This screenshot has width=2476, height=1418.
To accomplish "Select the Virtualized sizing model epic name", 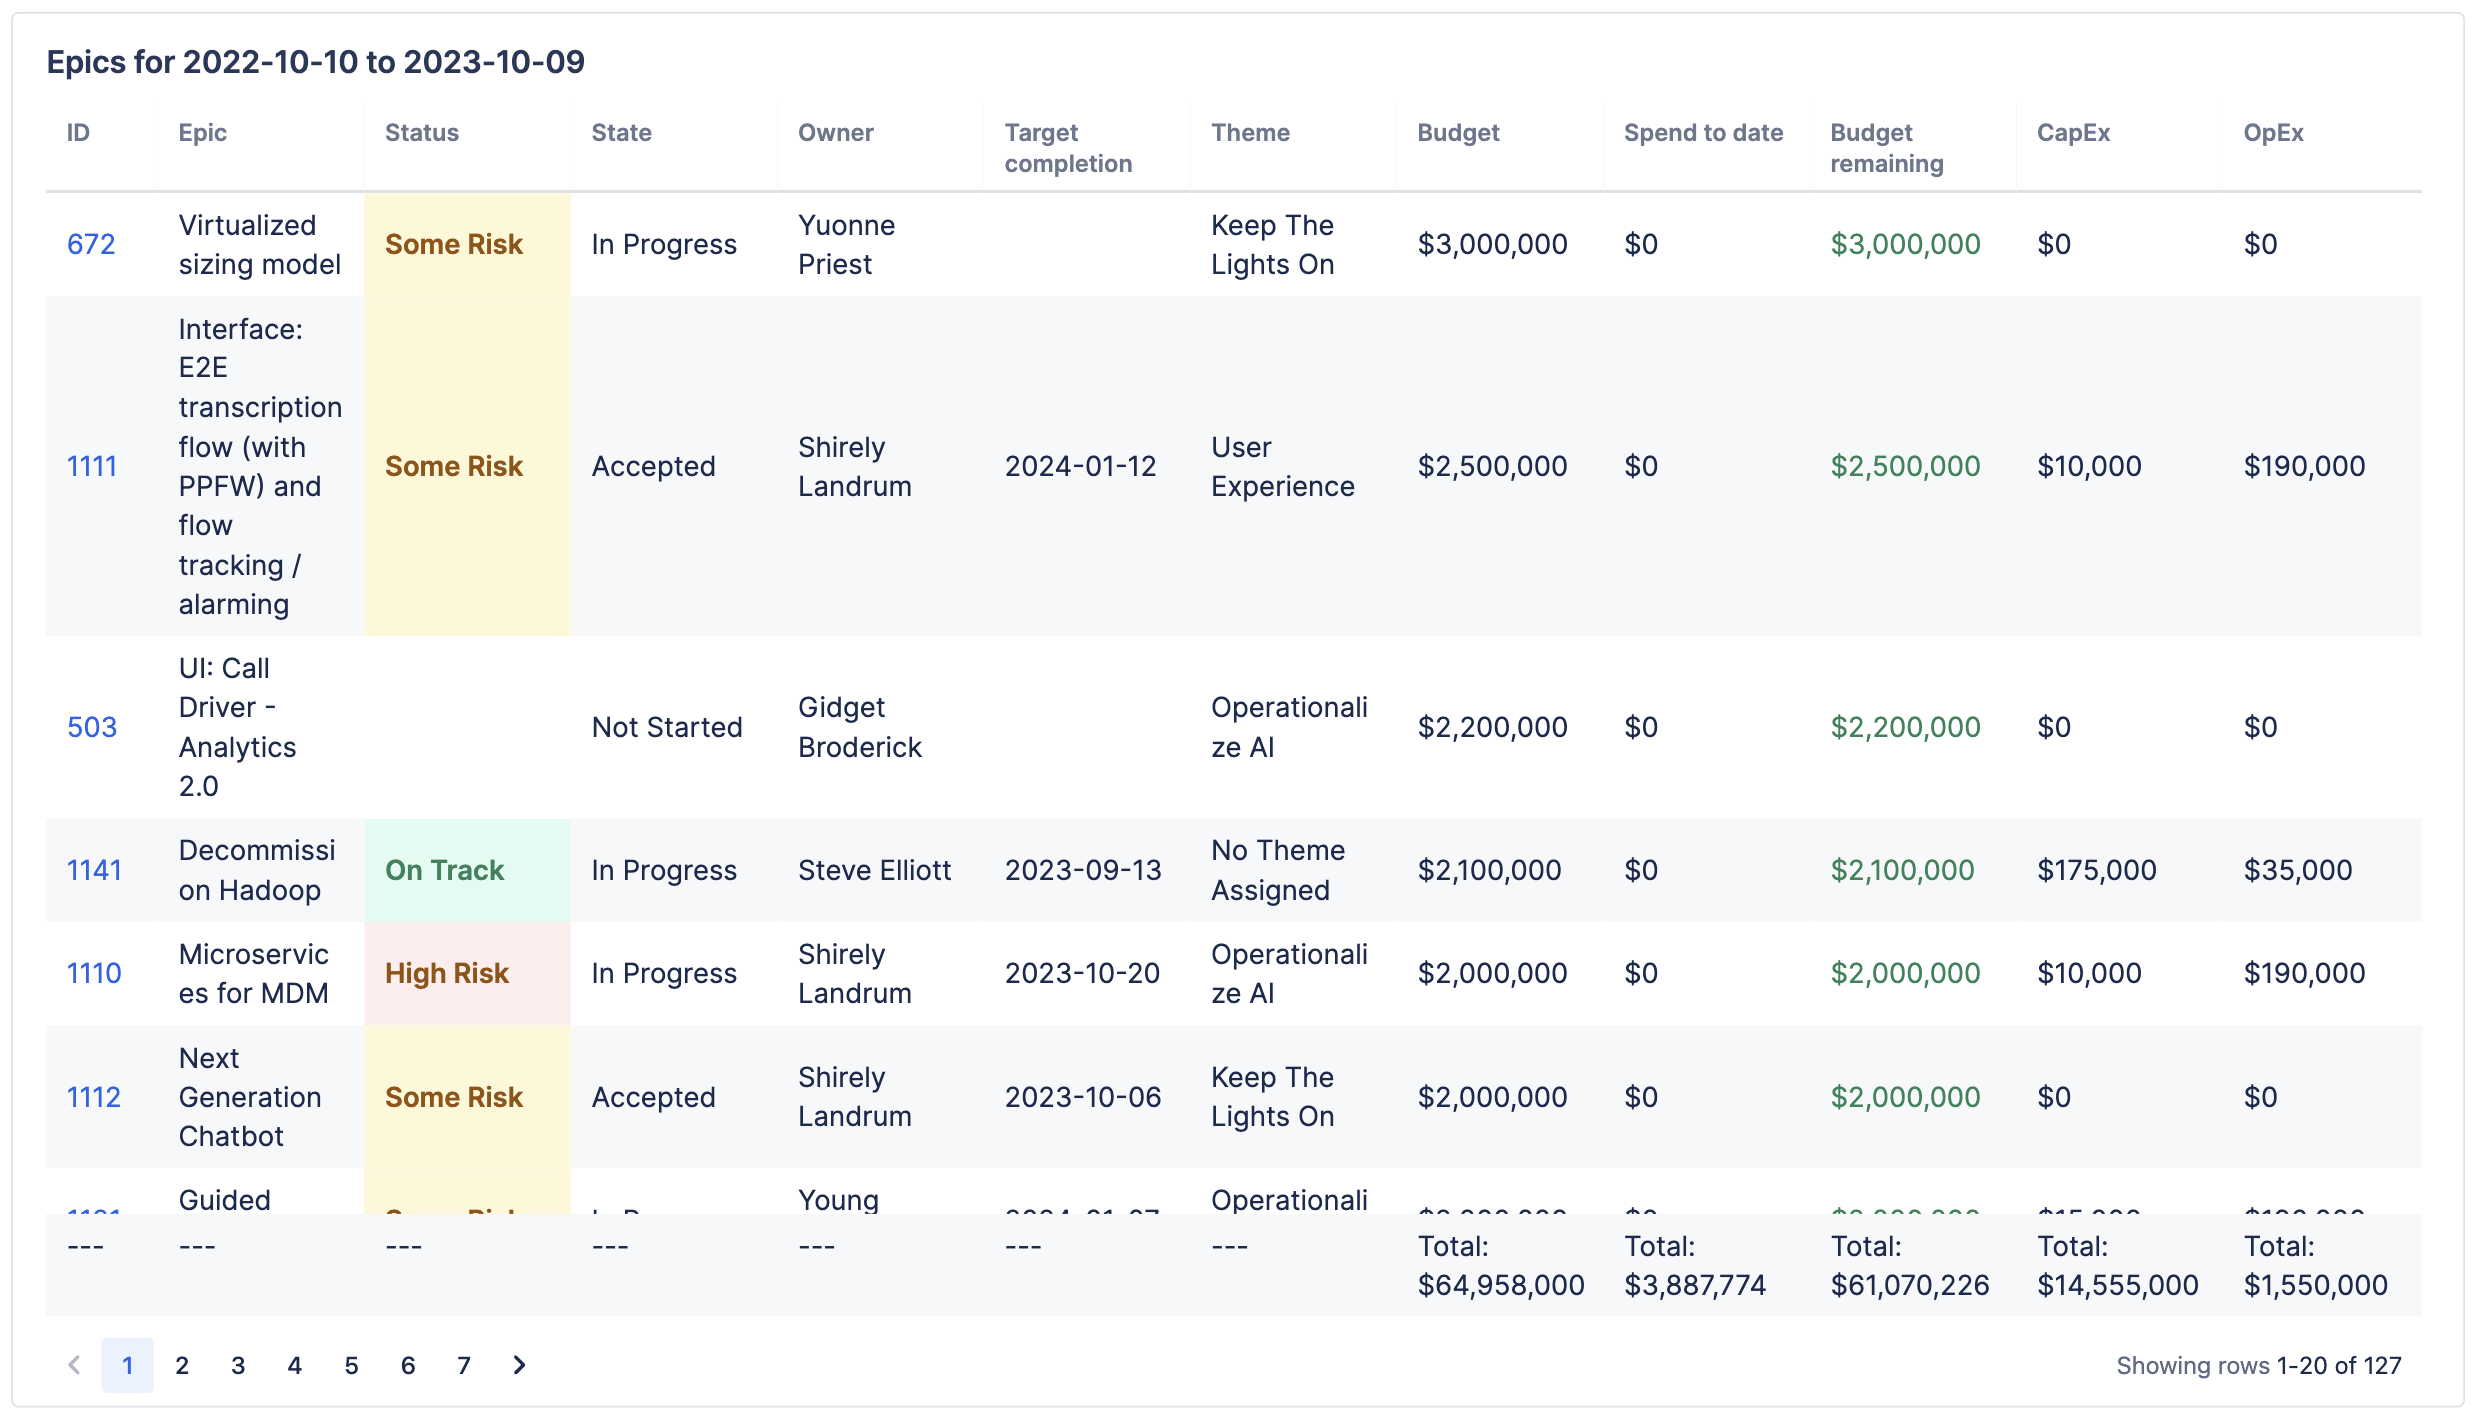I will coord(260,244).
